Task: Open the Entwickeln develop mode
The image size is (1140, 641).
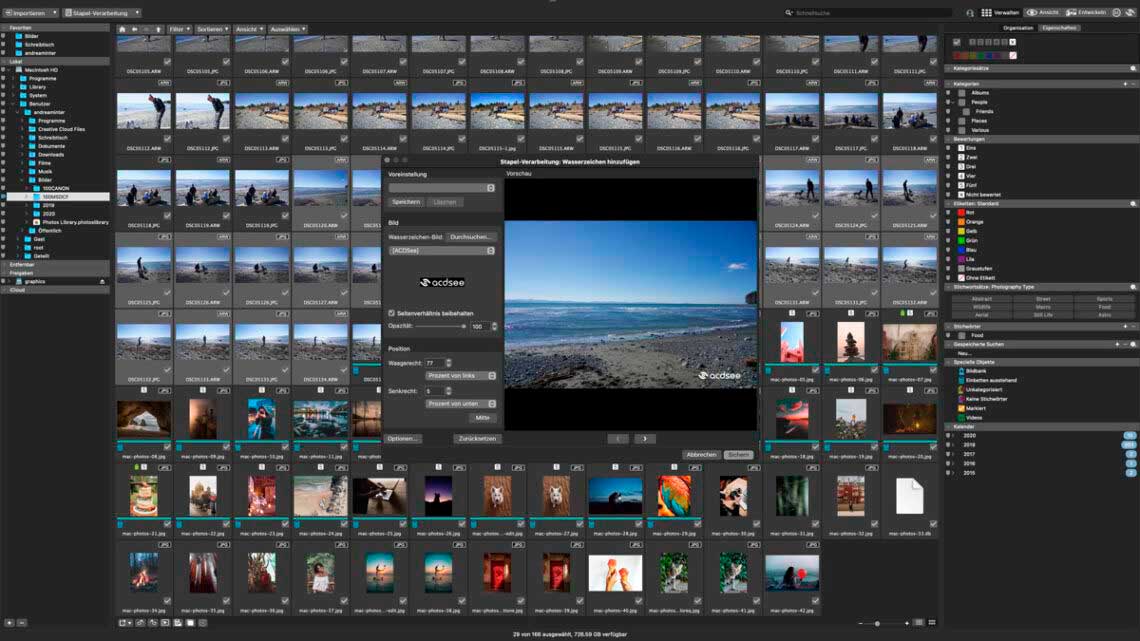Action: coord(1085,13)
